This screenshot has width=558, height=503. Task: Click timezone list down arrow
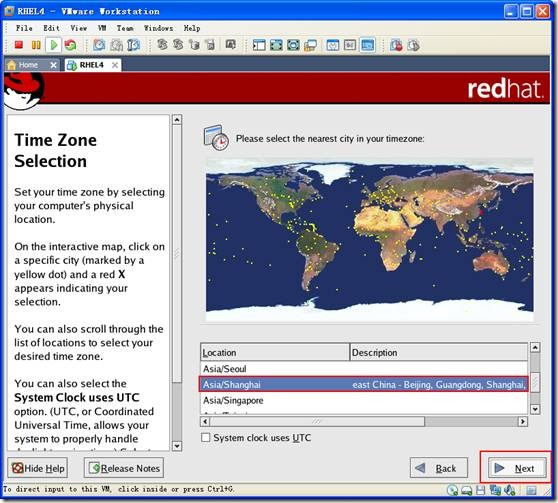click(x=535, y=409)
